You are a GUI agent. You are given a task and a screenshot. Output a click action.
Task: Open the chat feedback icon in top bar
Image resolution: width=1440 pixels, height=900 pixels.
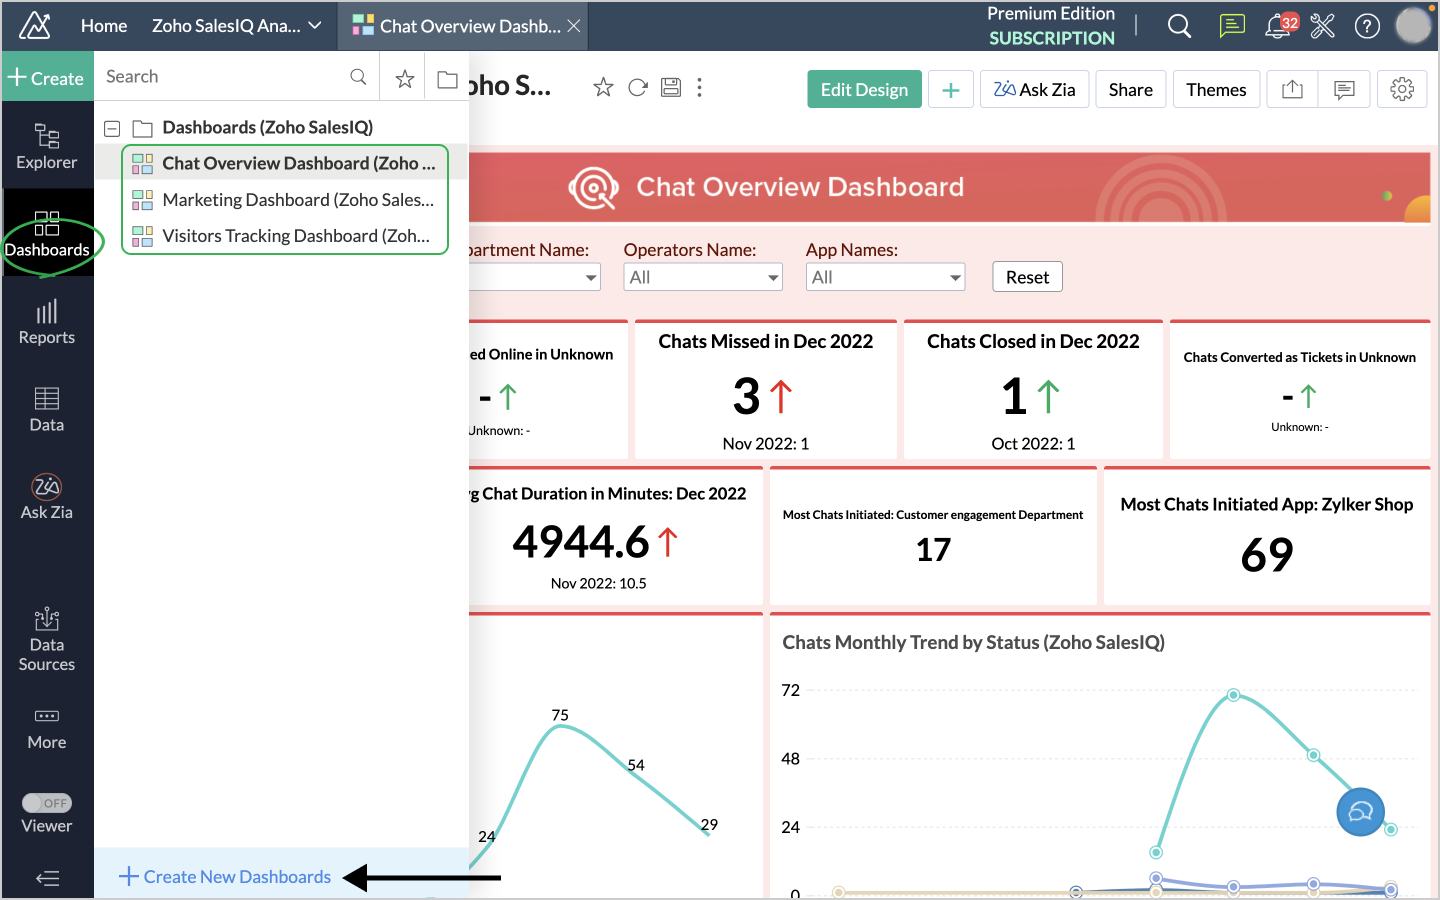coord(1232,26)
